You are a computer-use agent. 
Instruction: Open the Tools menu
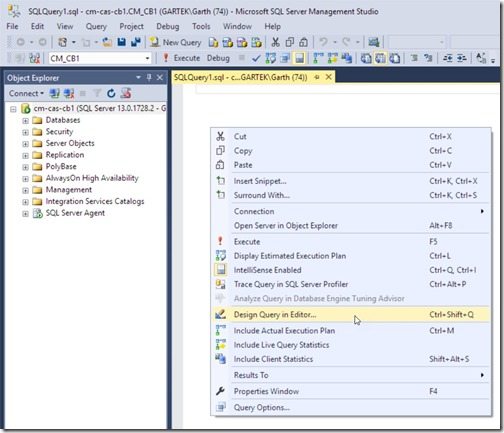coord(201,26)
